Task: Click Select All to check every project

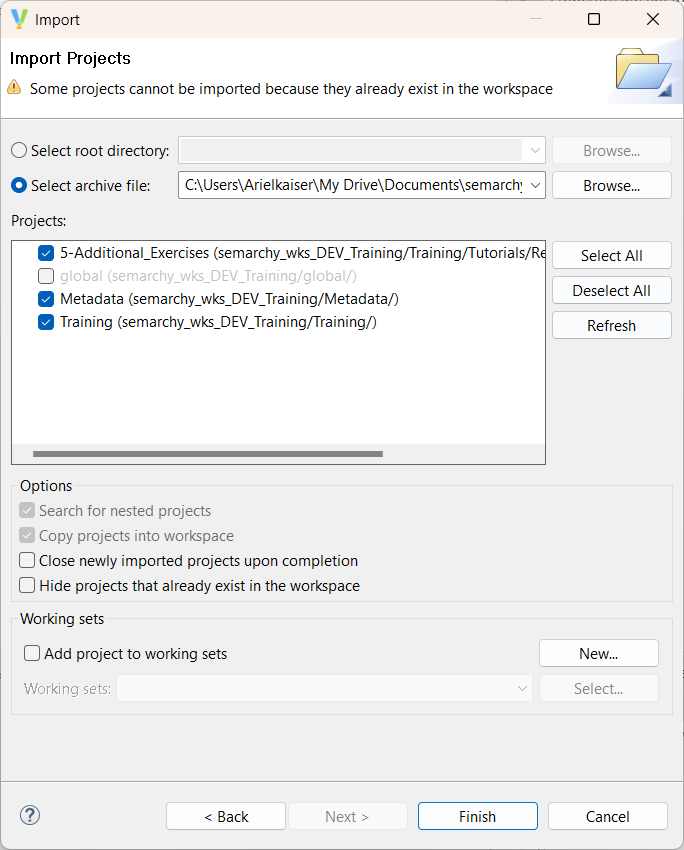Action: pos(611,255)
